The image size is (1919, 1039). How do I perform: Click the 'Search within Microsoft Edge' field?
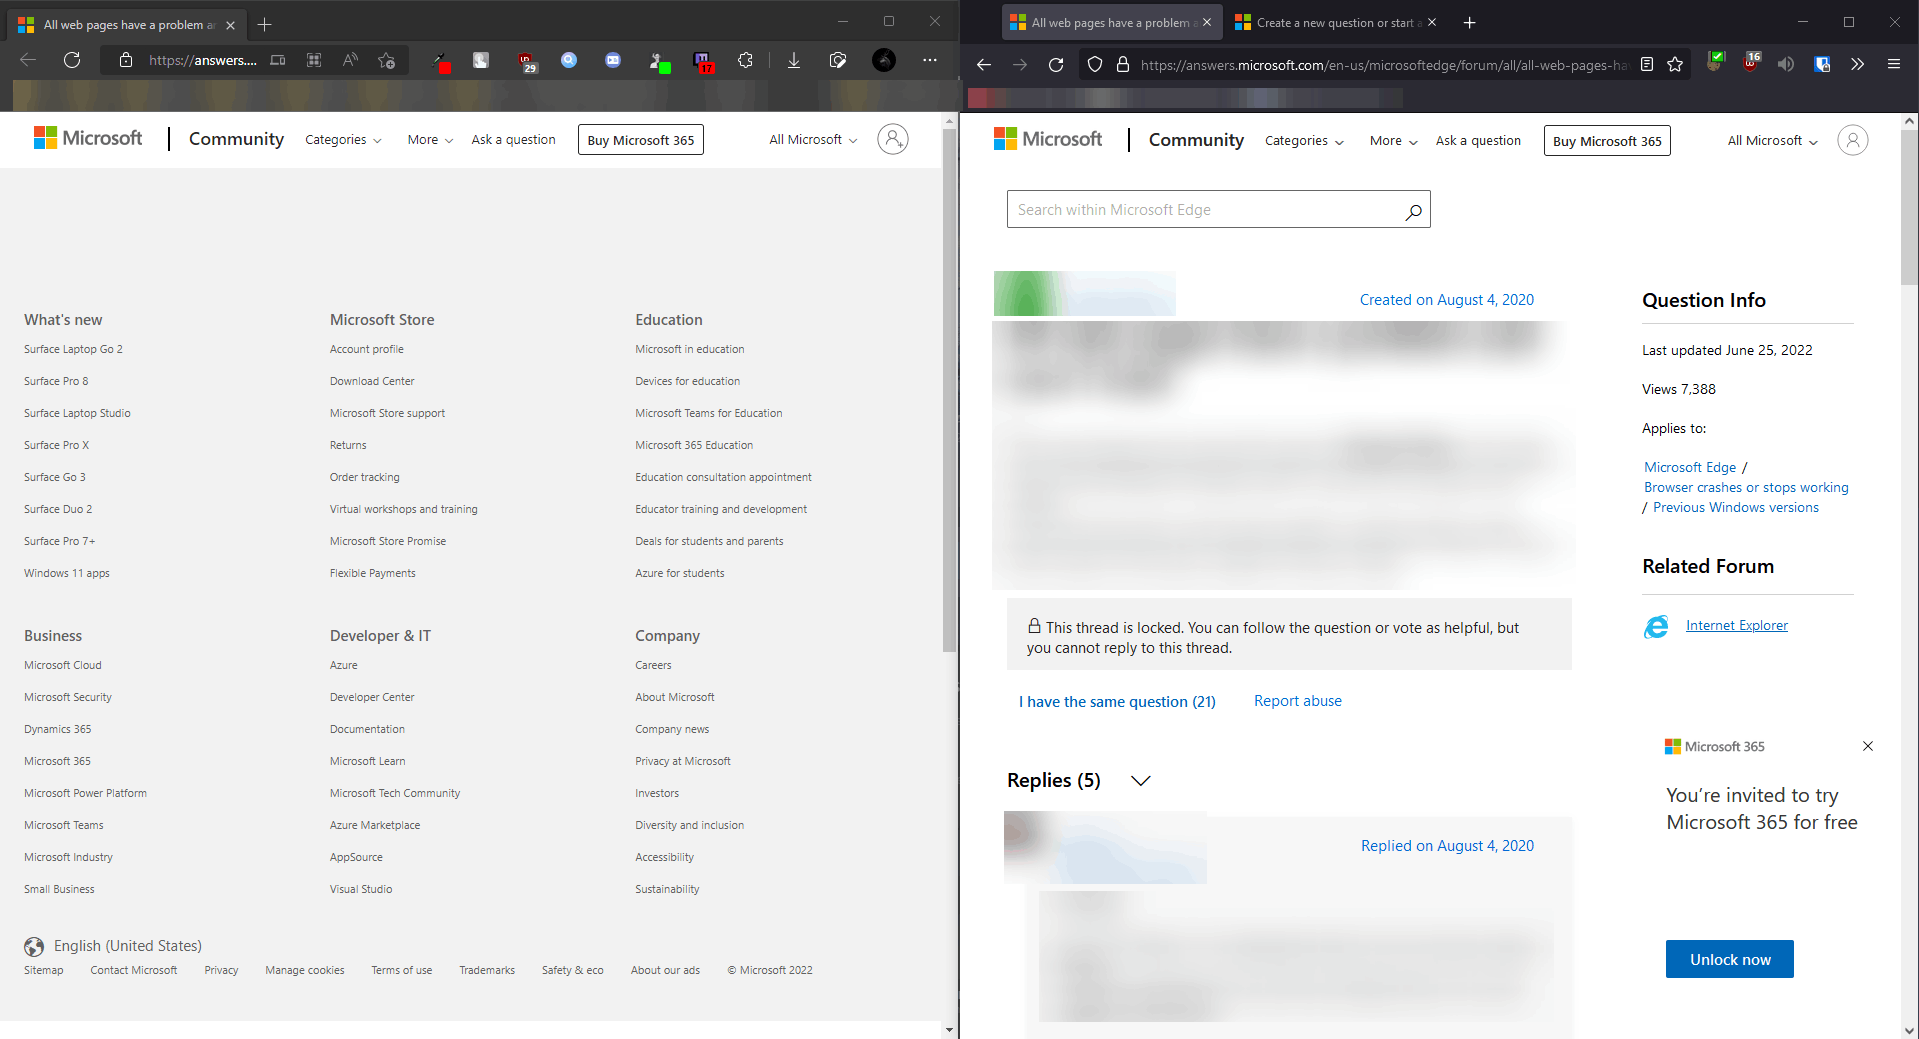click(x=1218, y=210)
